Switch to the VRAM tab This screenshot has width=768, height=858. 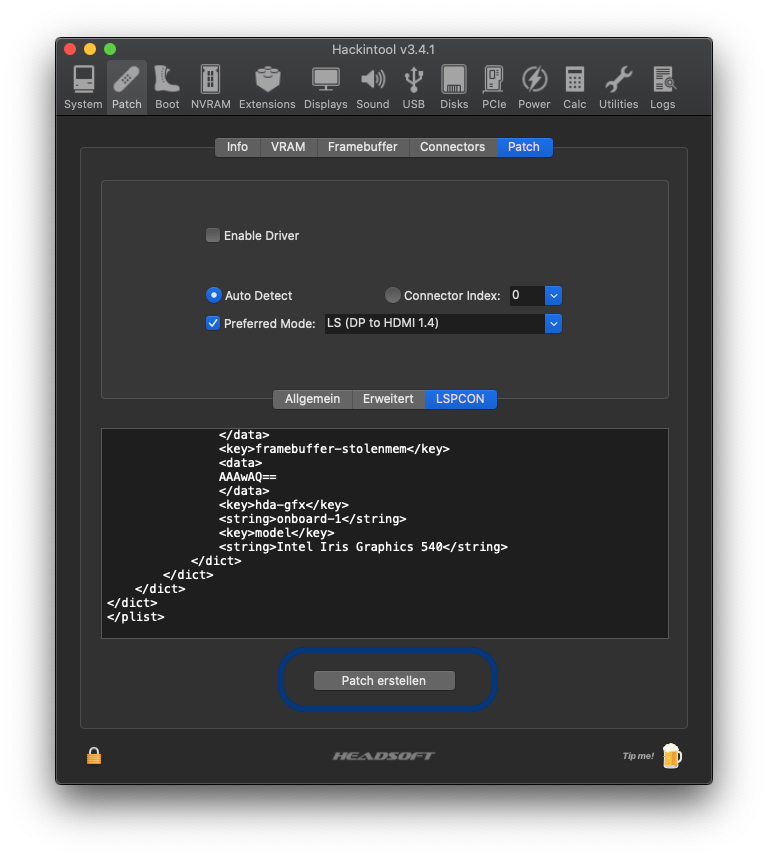click(288, 147)
